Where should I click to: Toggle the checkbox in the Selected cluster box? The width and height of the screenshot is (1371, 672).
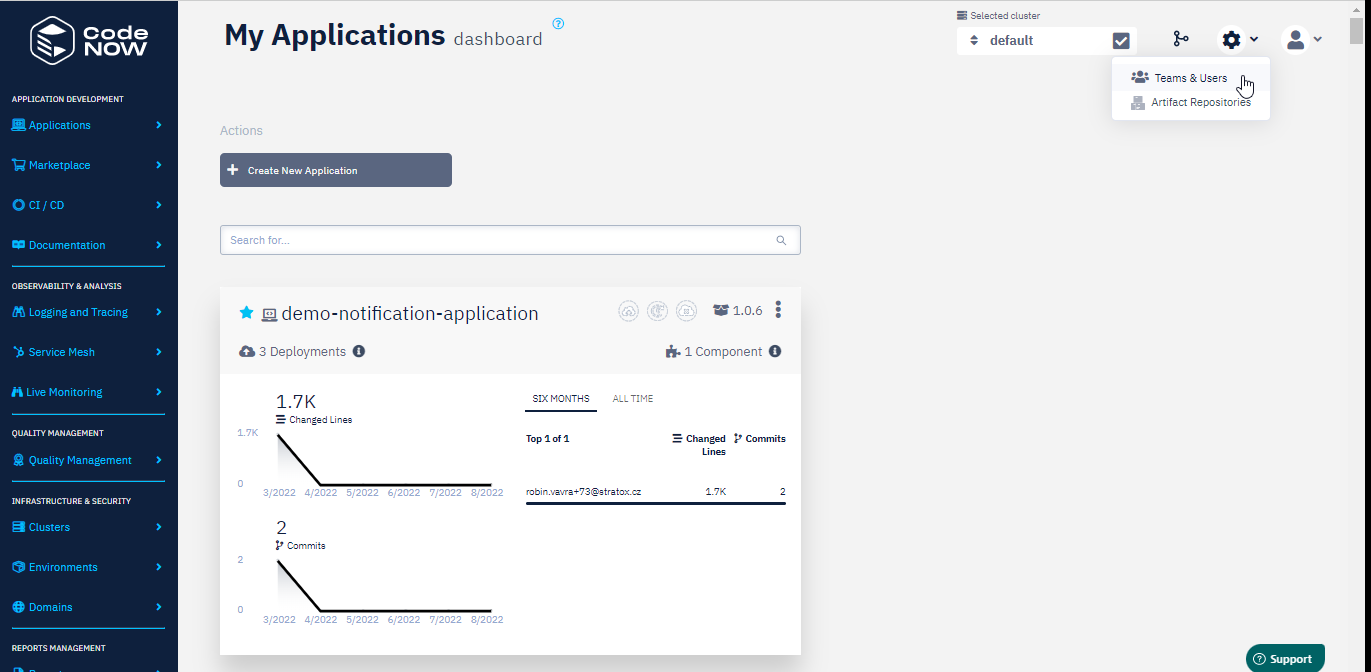[x=1121, y=41]
